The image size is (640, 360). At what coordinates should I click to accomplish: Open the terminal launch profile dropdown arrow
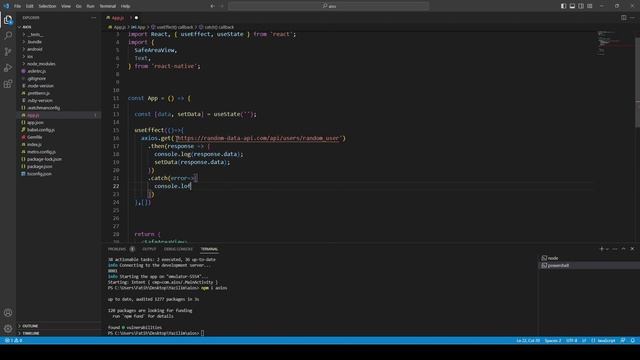click(x=607, y=249)
